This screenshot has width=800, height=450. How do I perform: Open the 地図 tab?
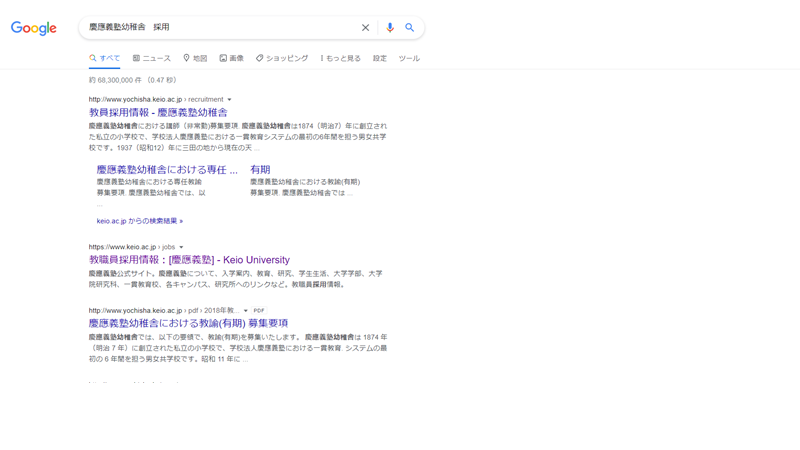point(195,58)
